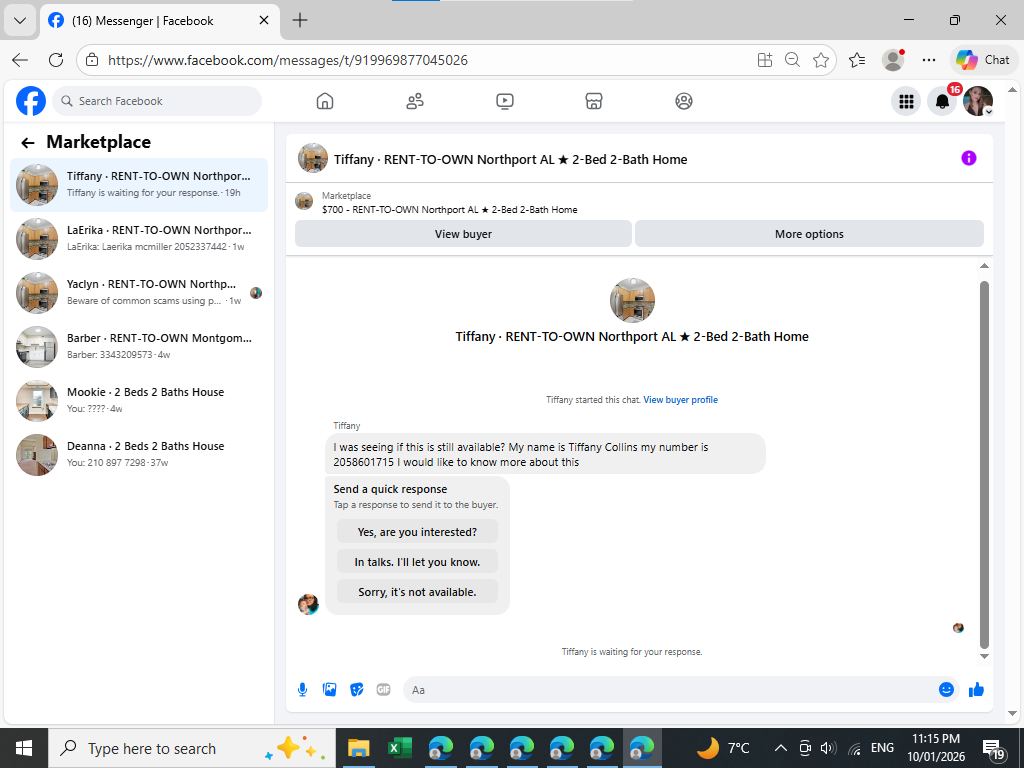Refresh the page with reload icon
The image size is (1024, 768).
click(56, 60)
